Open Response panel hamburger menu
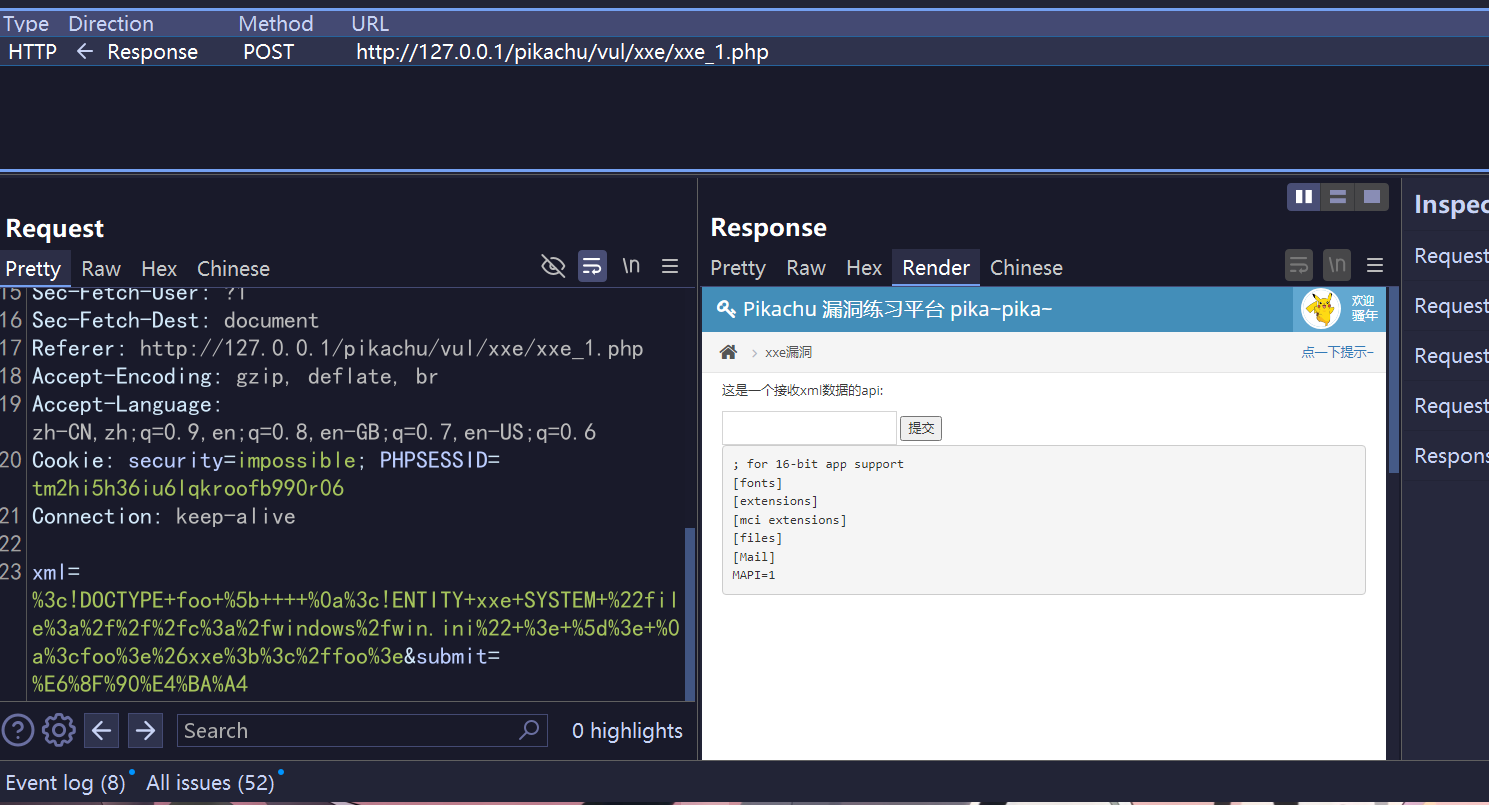This screenshot has width=1489, height=805. [x=1375, y=265]
